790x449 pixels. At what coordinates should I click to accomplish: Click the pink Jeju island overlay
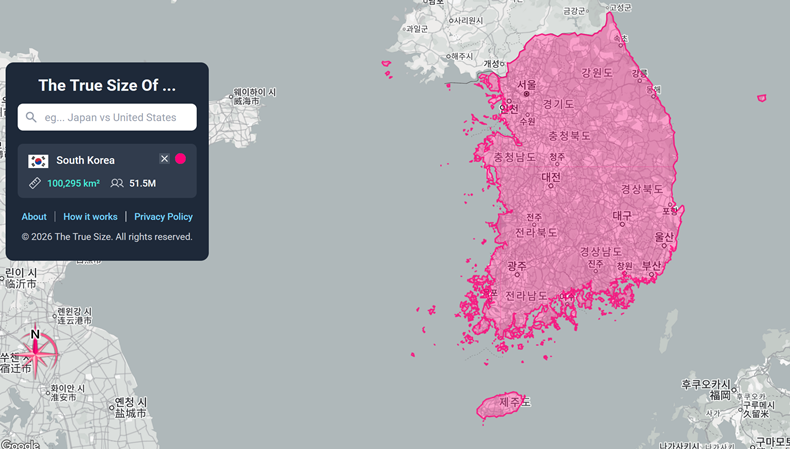click(500, 406)
